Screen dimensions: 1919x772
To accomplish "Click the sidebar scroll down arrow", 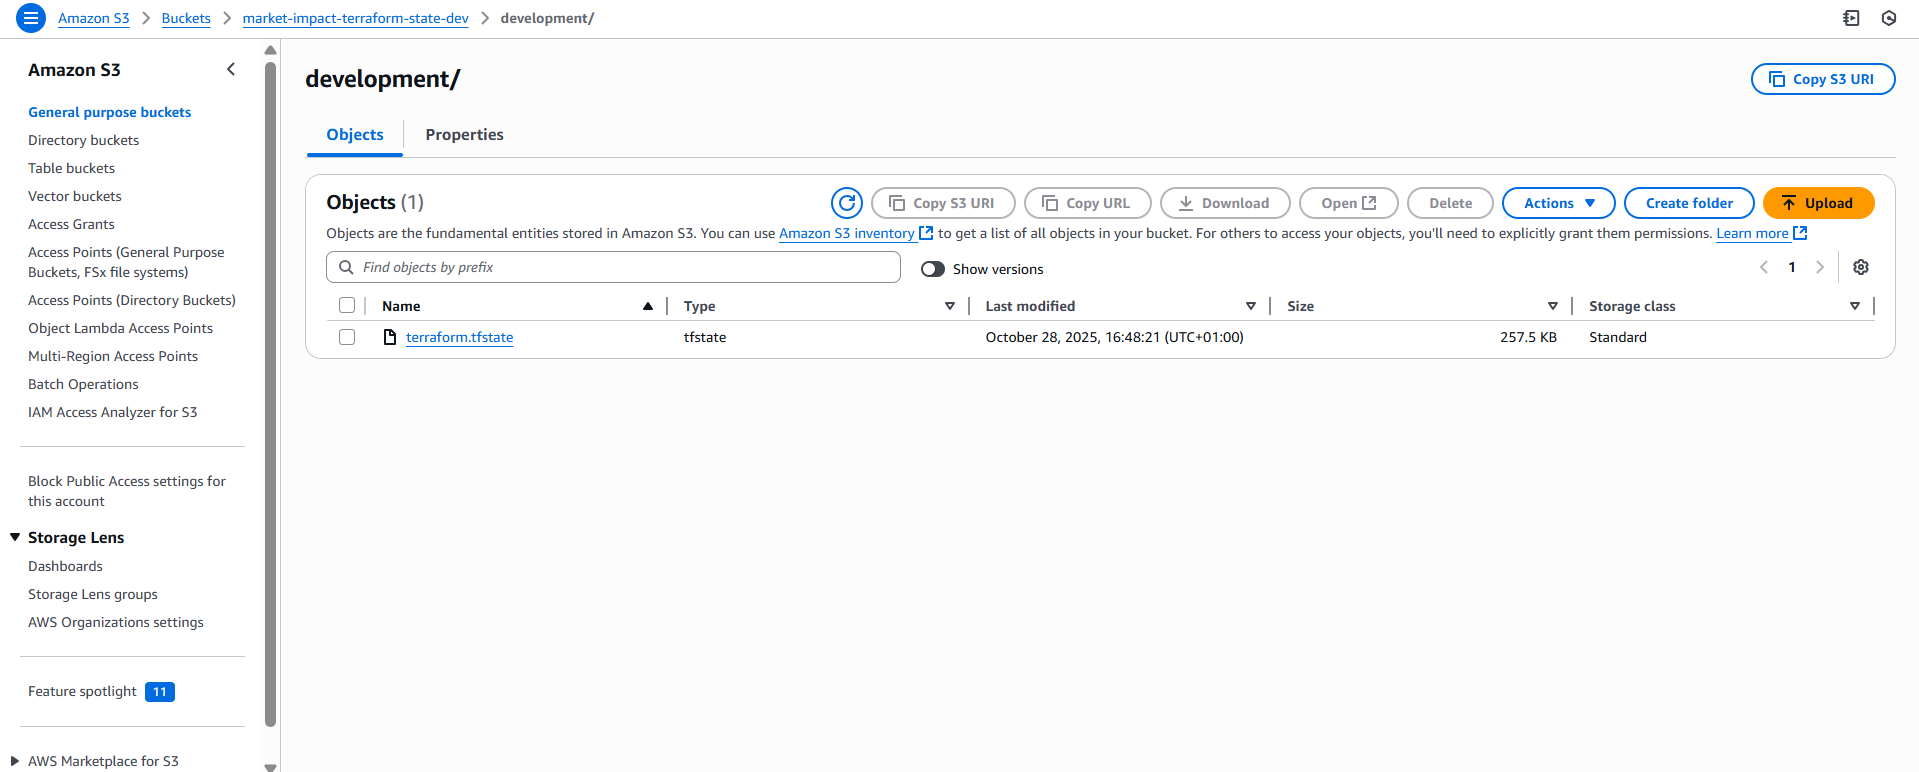I will click(270, 766).
